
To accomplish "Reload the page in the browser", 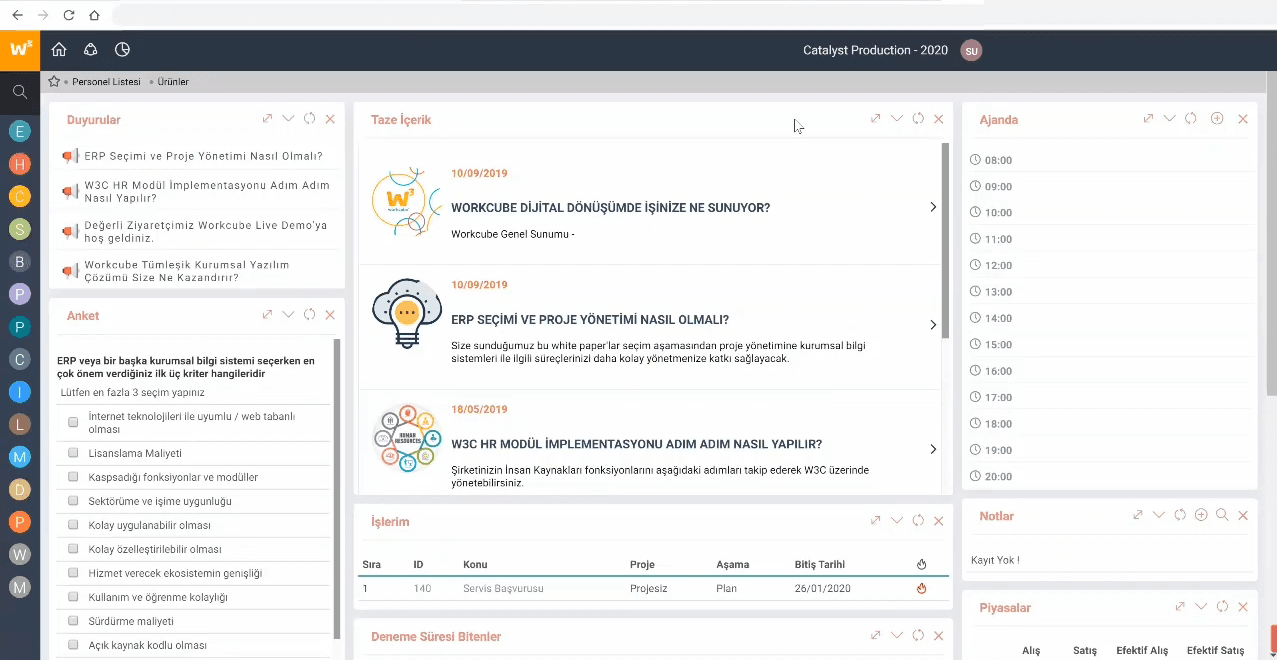I will click(69, 15).
